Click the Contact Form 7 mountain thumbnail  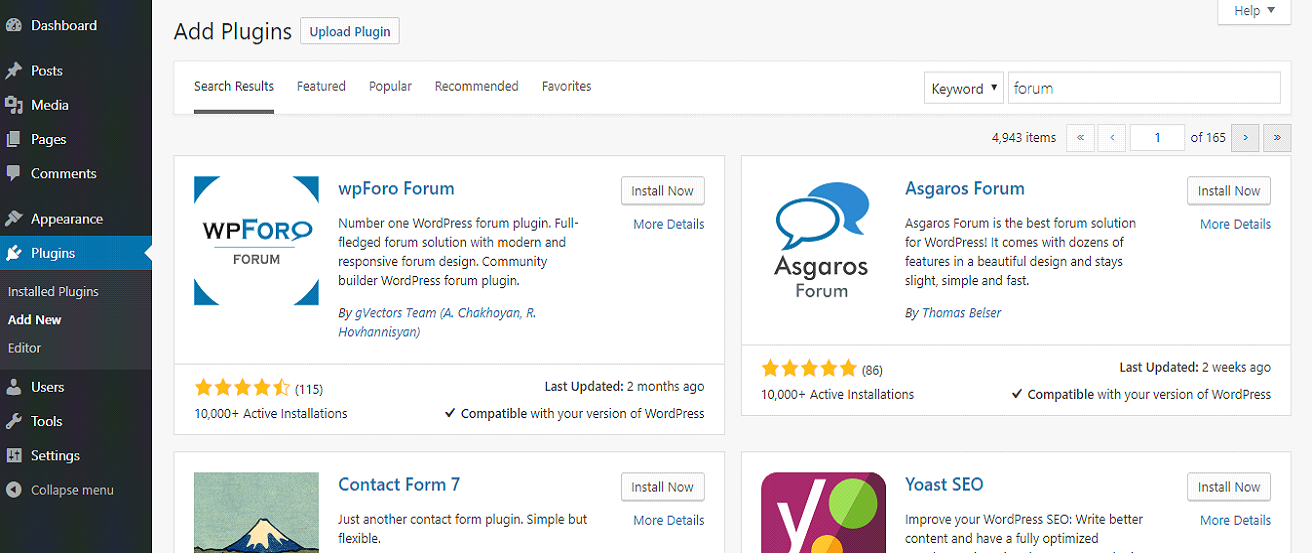(x=256, y=512)
